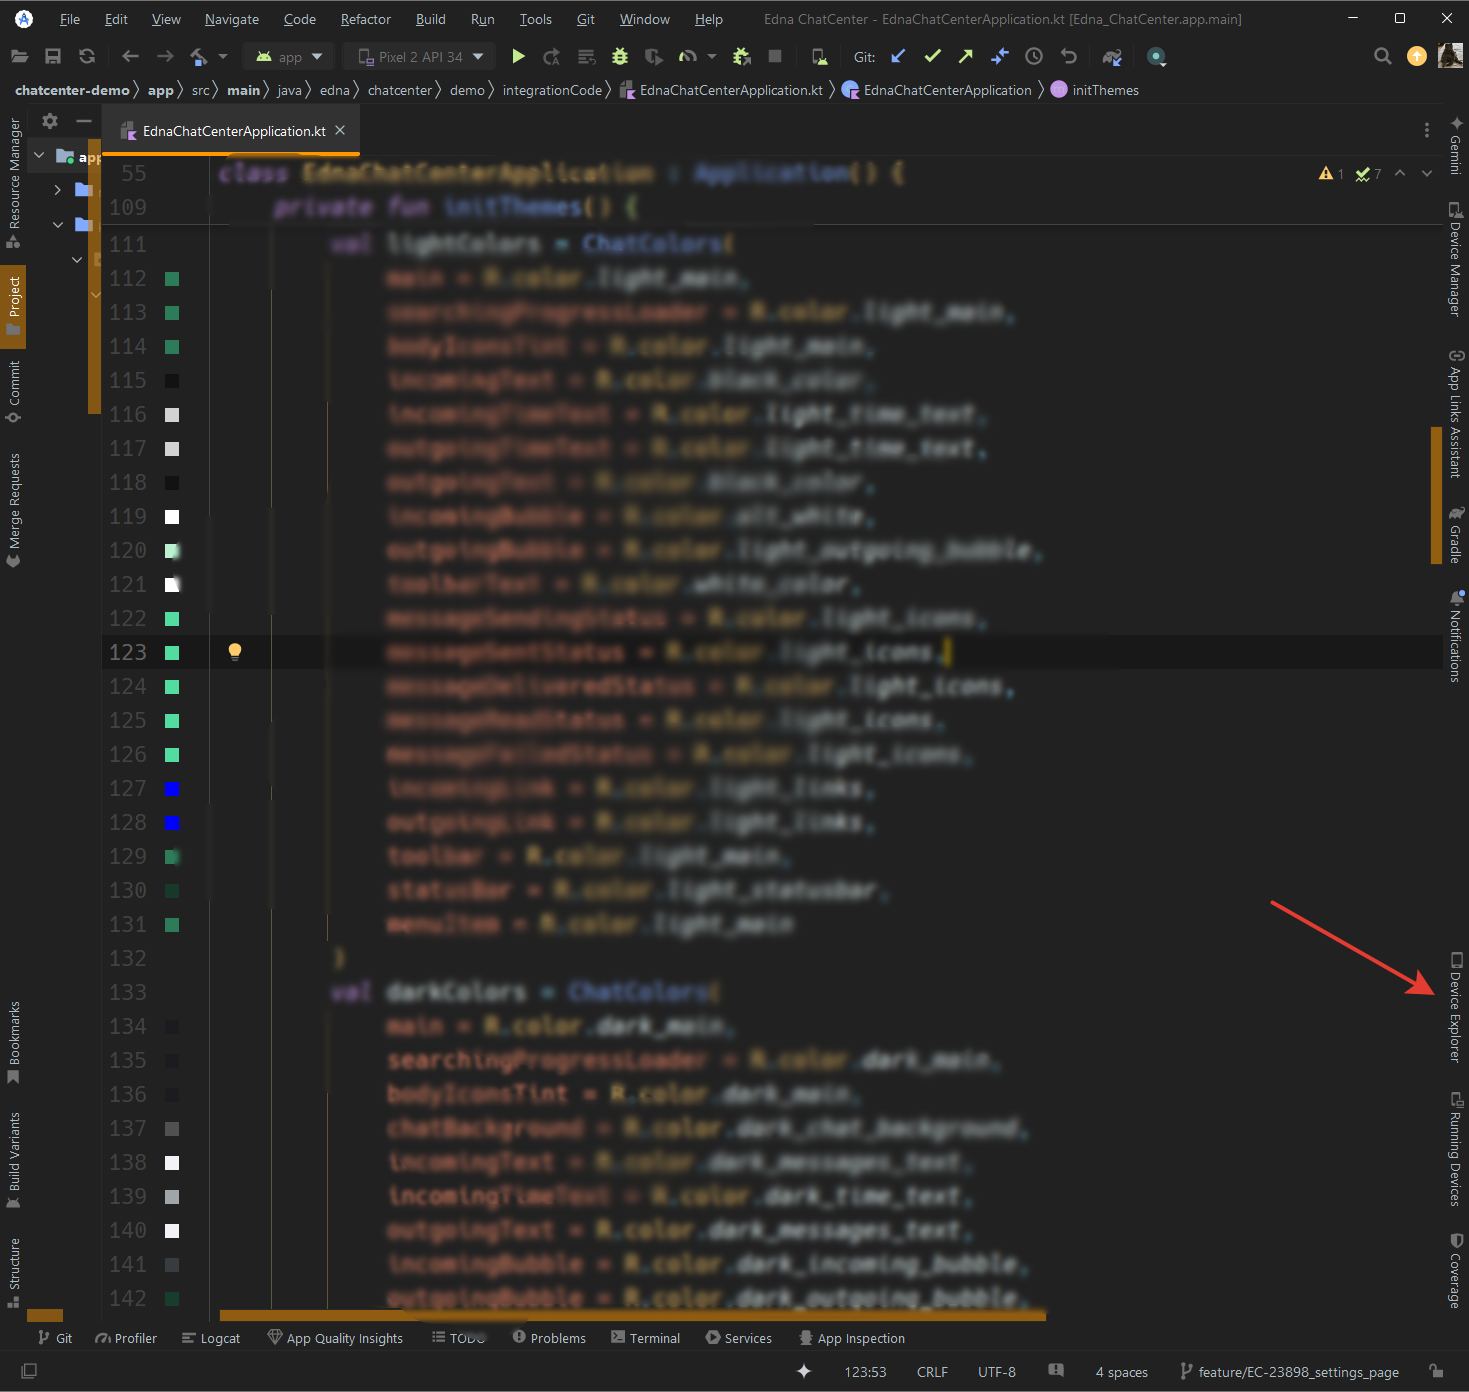Select the EdnaChatCenterApplication.kt editor tab
The image size is (1469, 1392).
[232, 130]
